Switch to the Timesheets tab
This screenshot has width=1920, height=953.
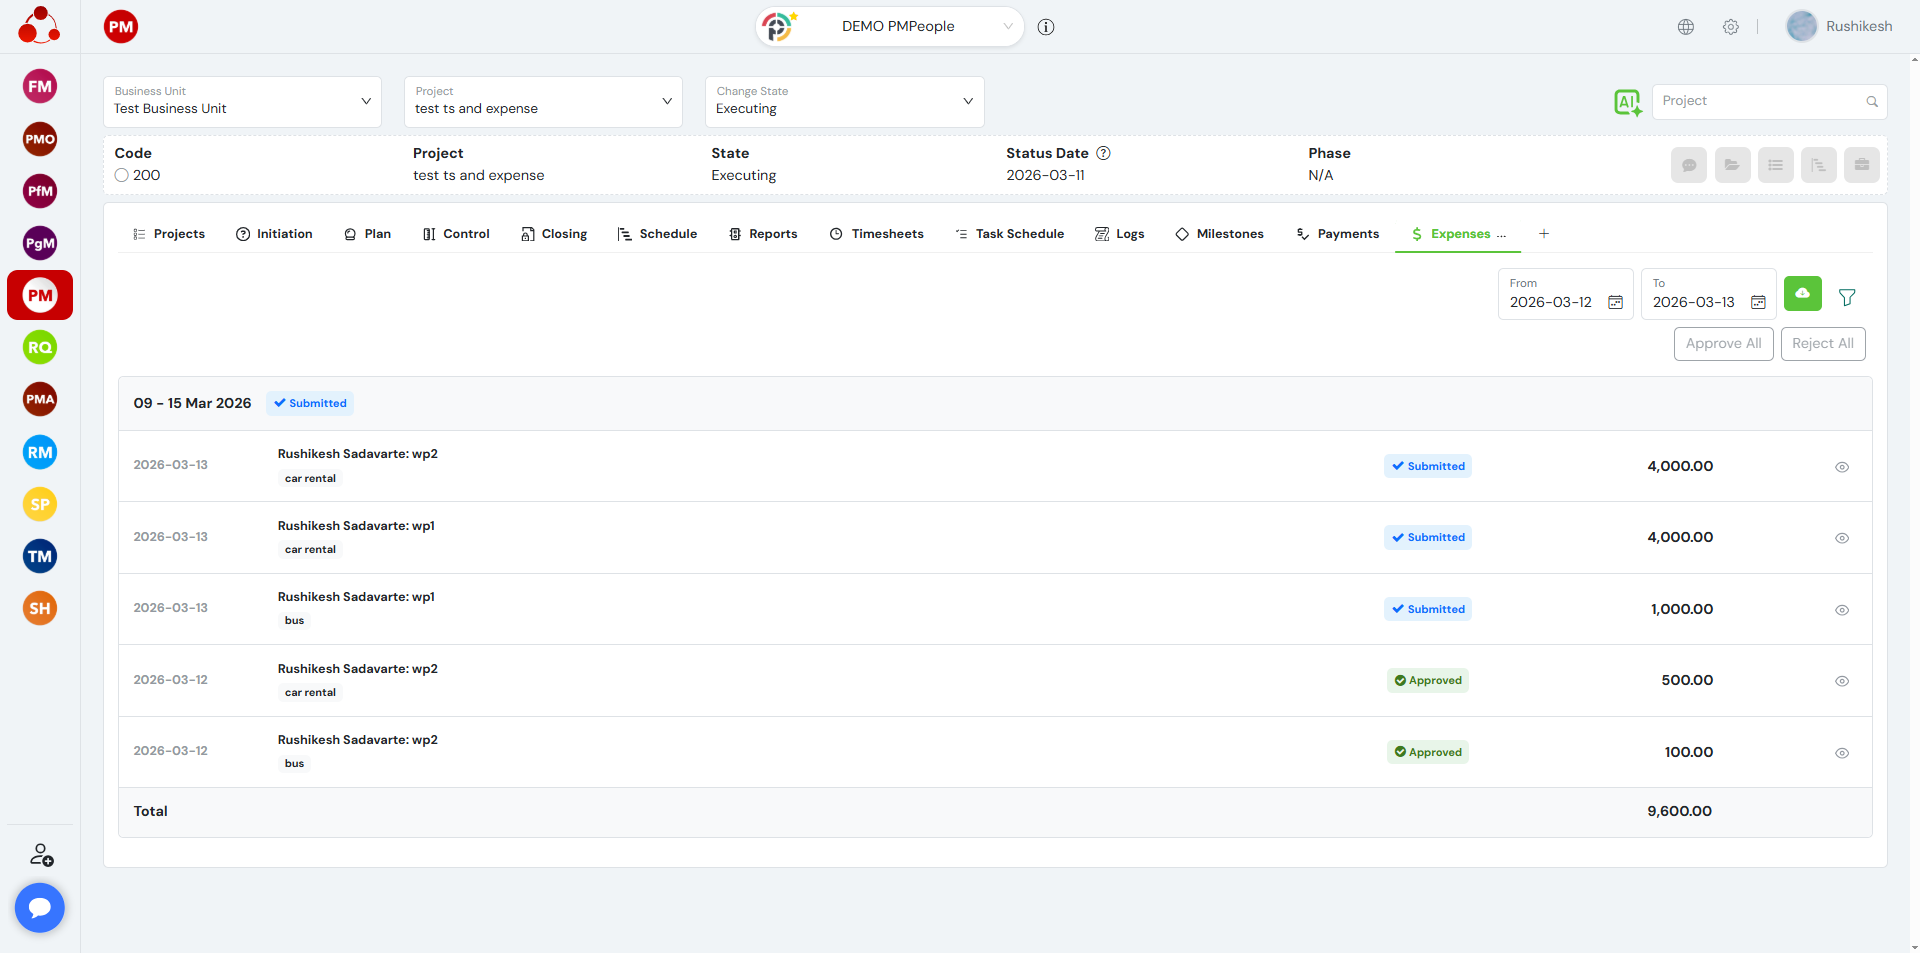(877, 234)
